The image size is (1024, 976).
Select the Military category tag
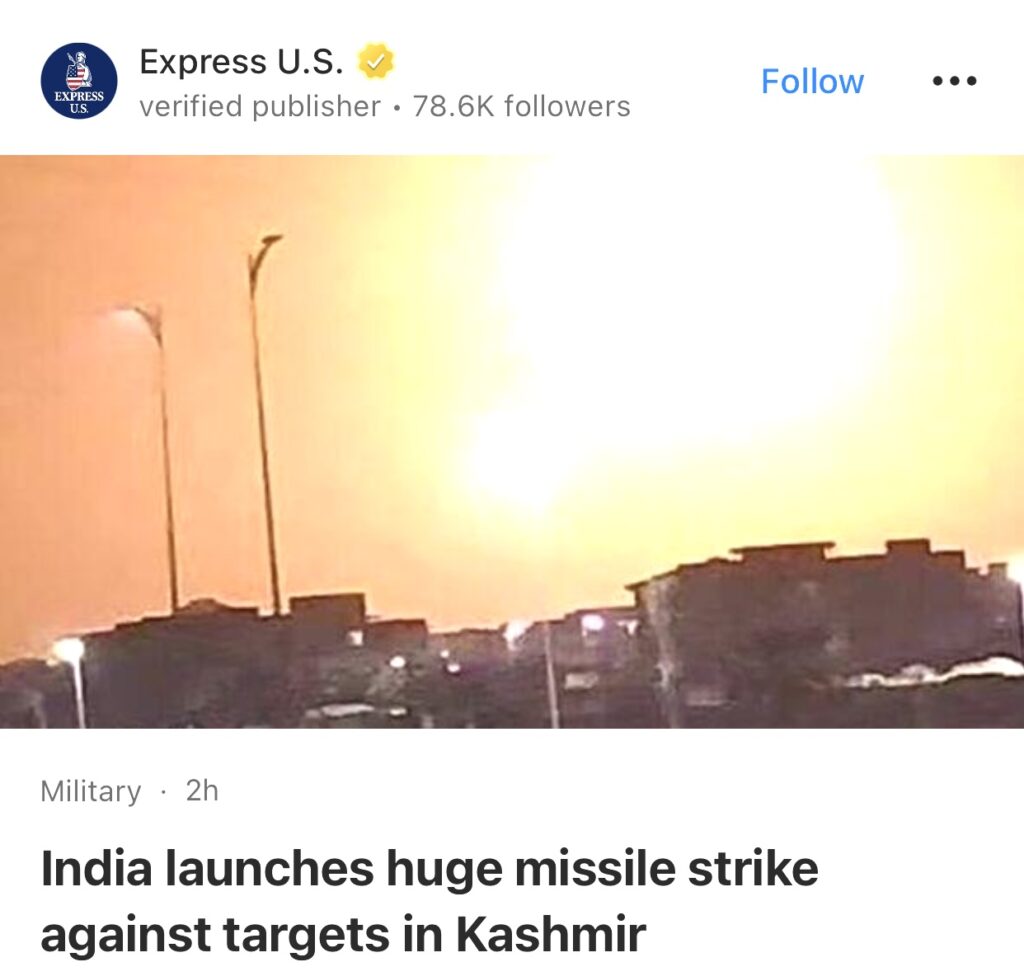[x=90, y=791]
